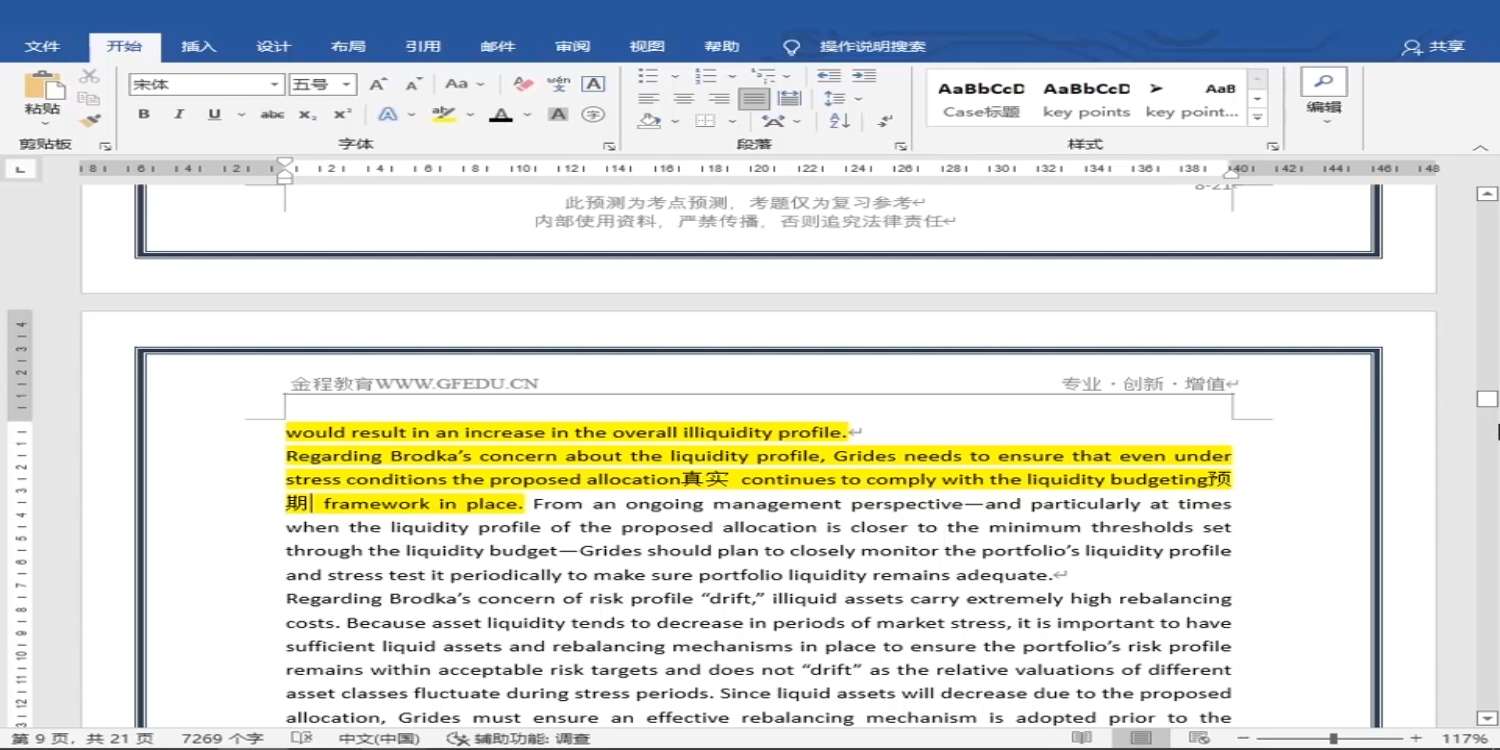
Task: Click the phonetic guide (wén) icon
Action: coord(559,84)
